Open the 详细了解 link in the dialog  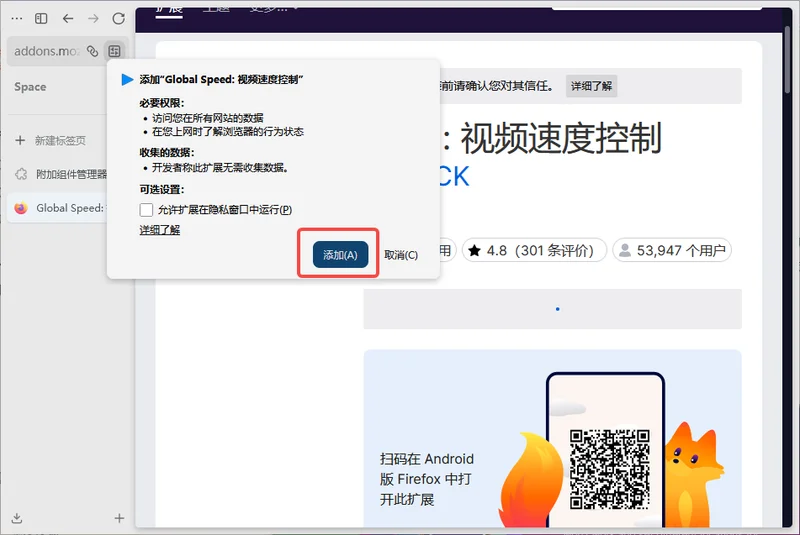(x=160, y=230)
